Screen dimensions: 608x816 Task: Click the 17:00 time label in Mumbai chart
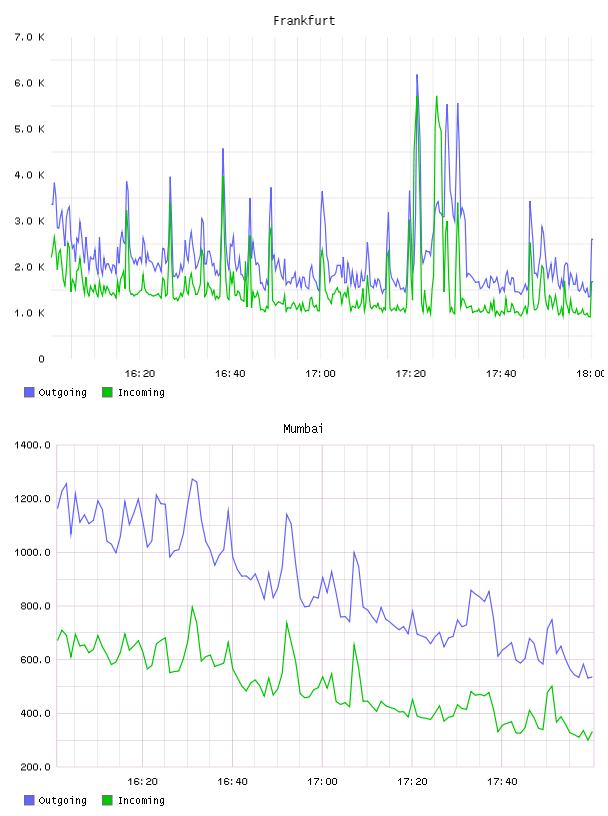coord(322,782)
